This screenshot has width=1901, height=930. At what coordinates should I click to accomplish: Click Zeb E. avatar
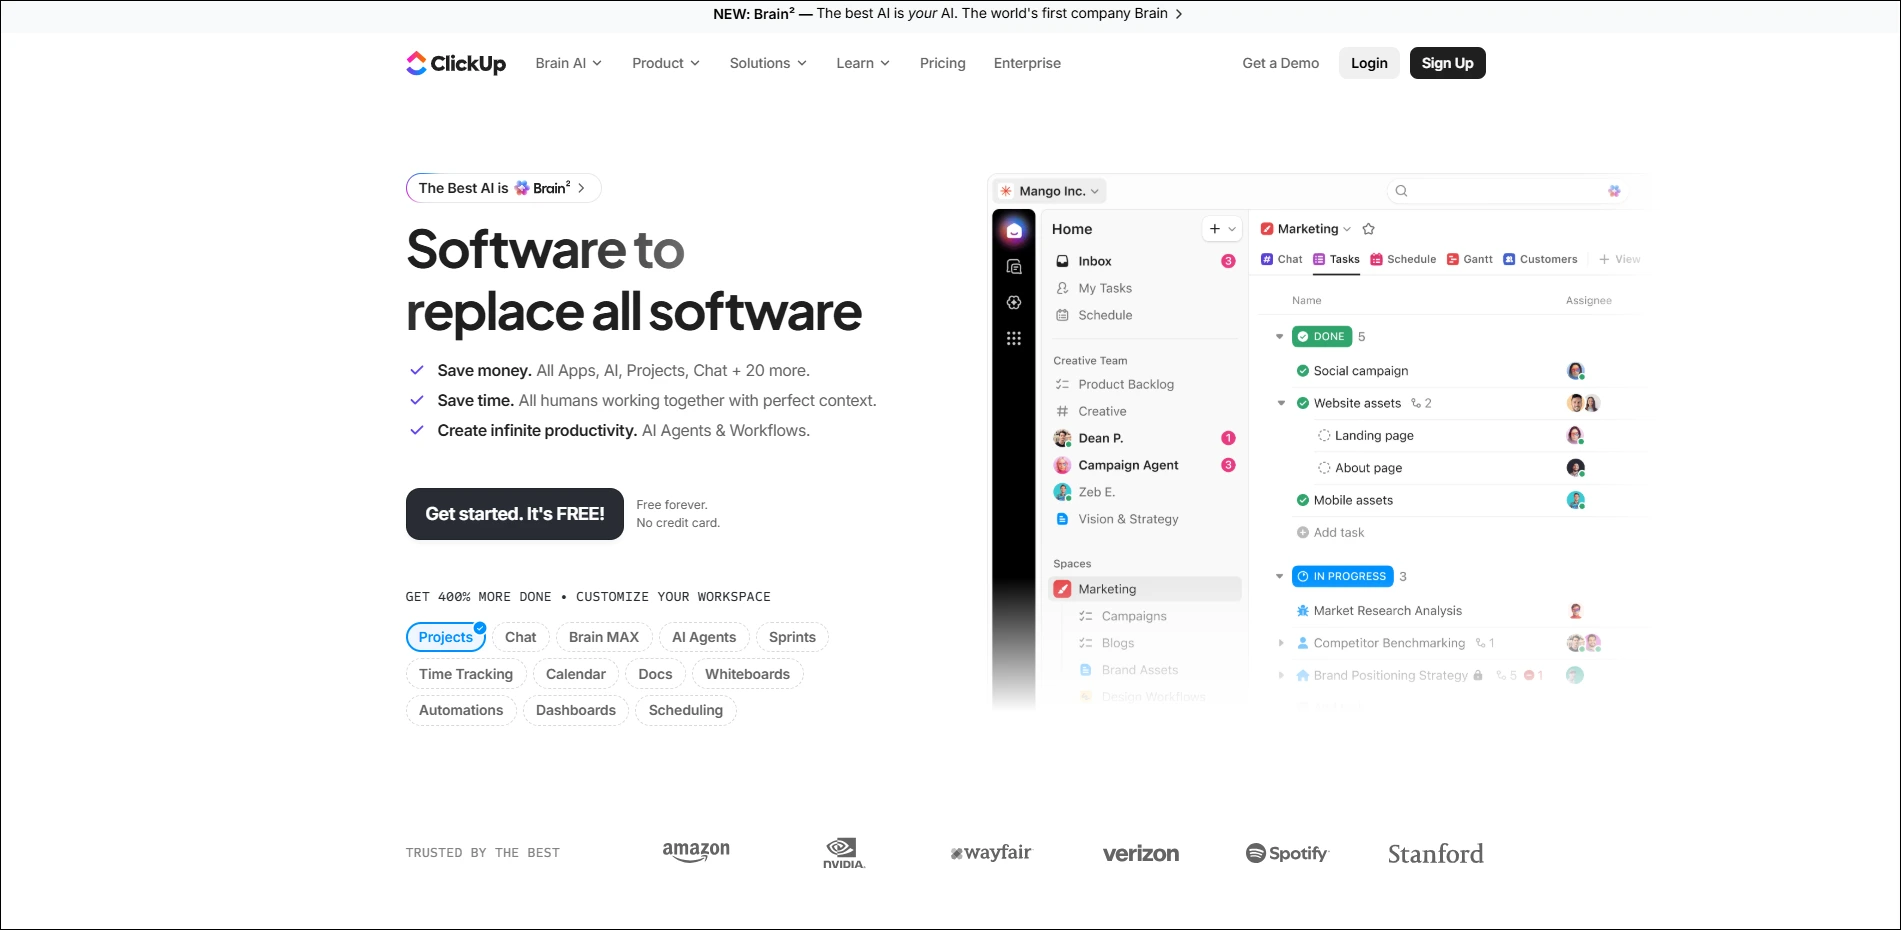[x=1062, y=492]
